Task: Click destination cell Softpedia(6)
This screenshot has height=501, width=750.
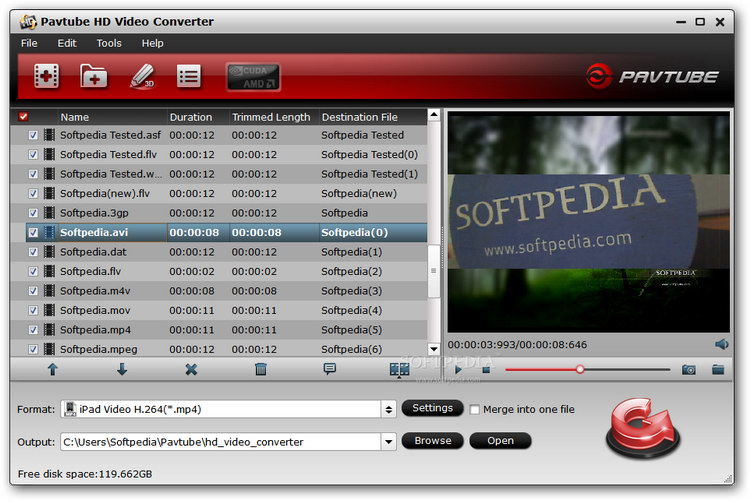Action: coord(352,349)
